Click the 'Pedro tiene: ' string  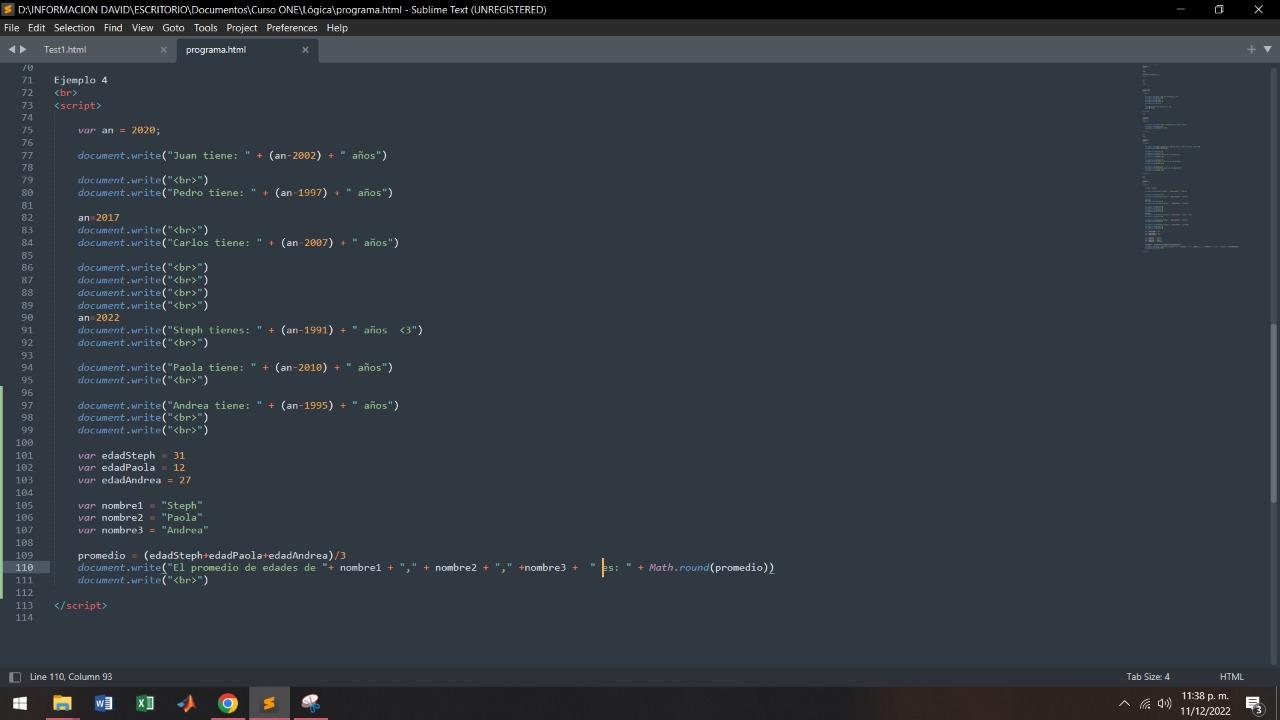point(214,192)
